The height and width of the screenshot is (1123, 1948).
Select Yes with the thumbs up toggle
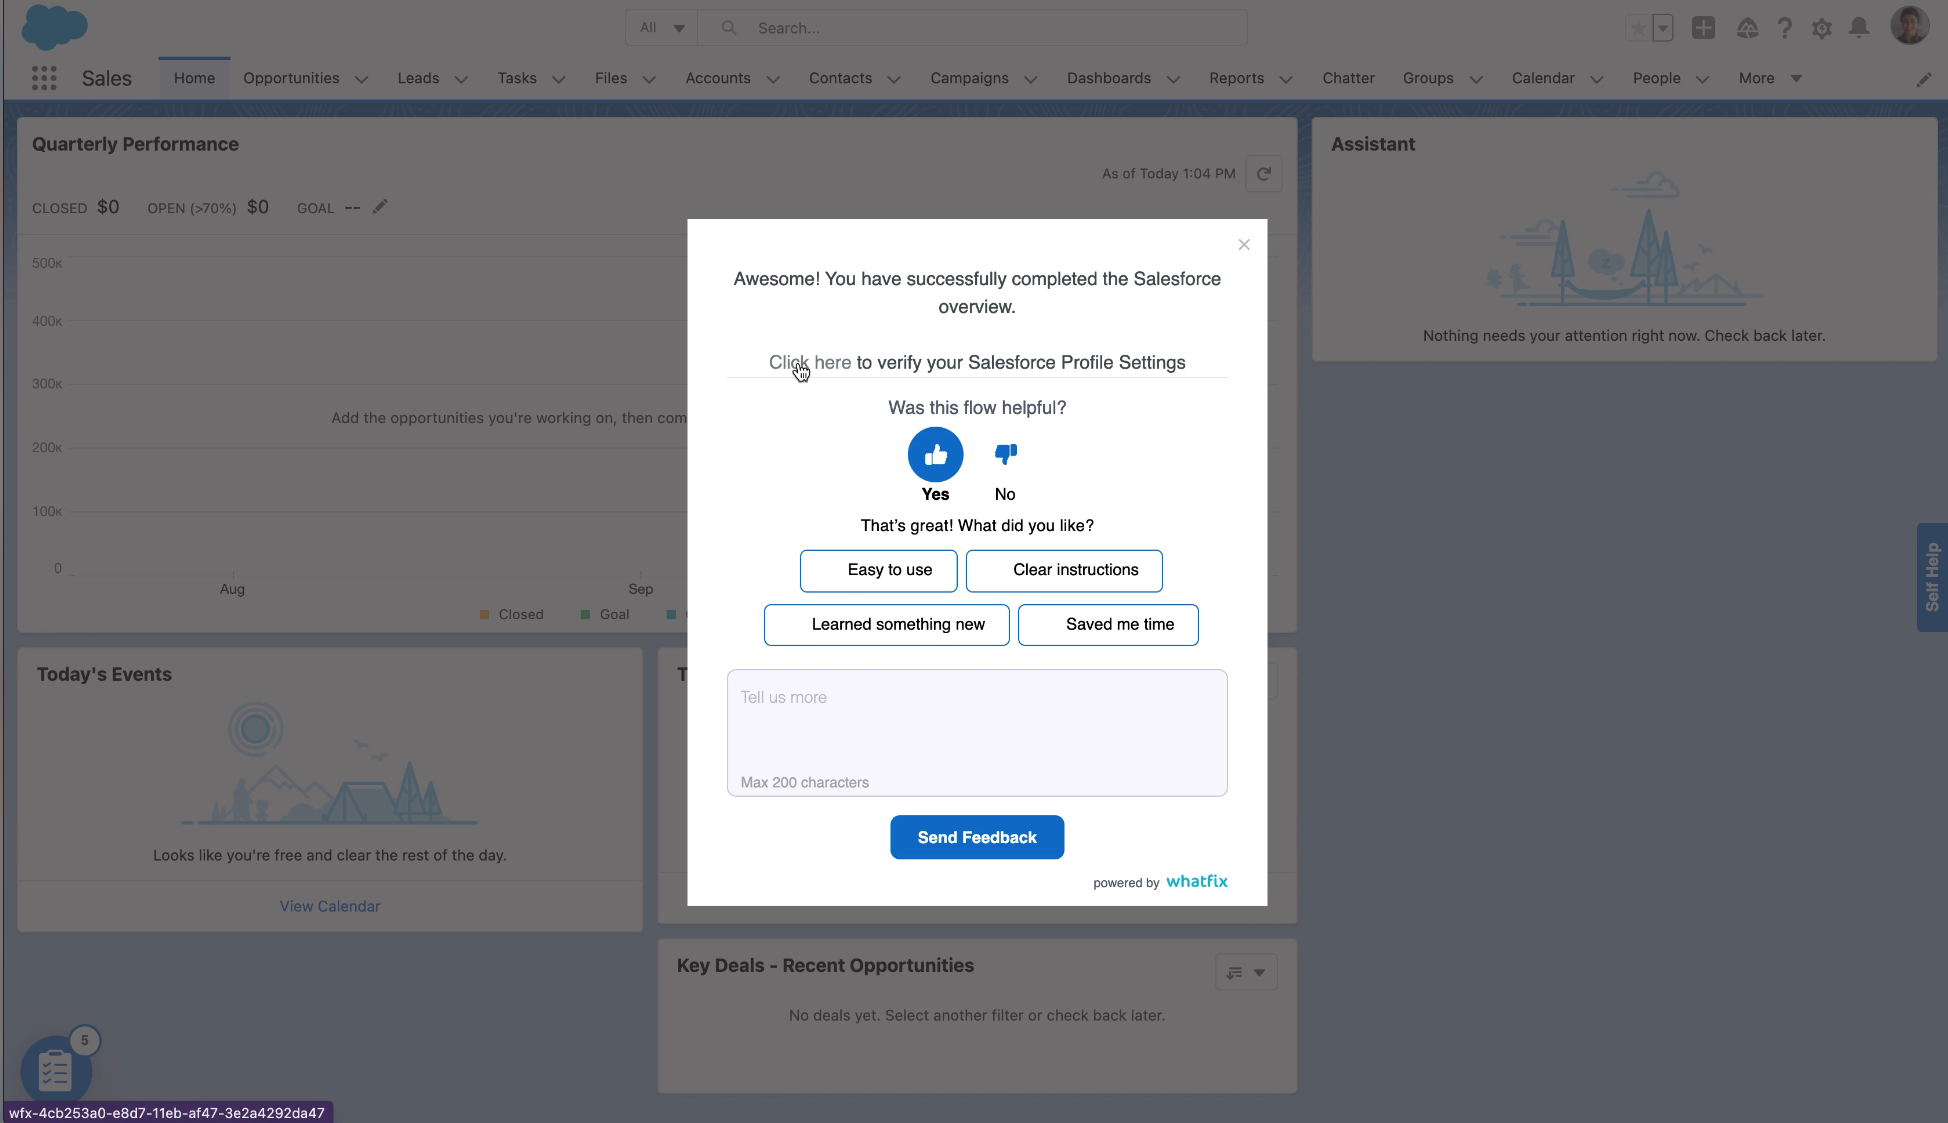935,454
